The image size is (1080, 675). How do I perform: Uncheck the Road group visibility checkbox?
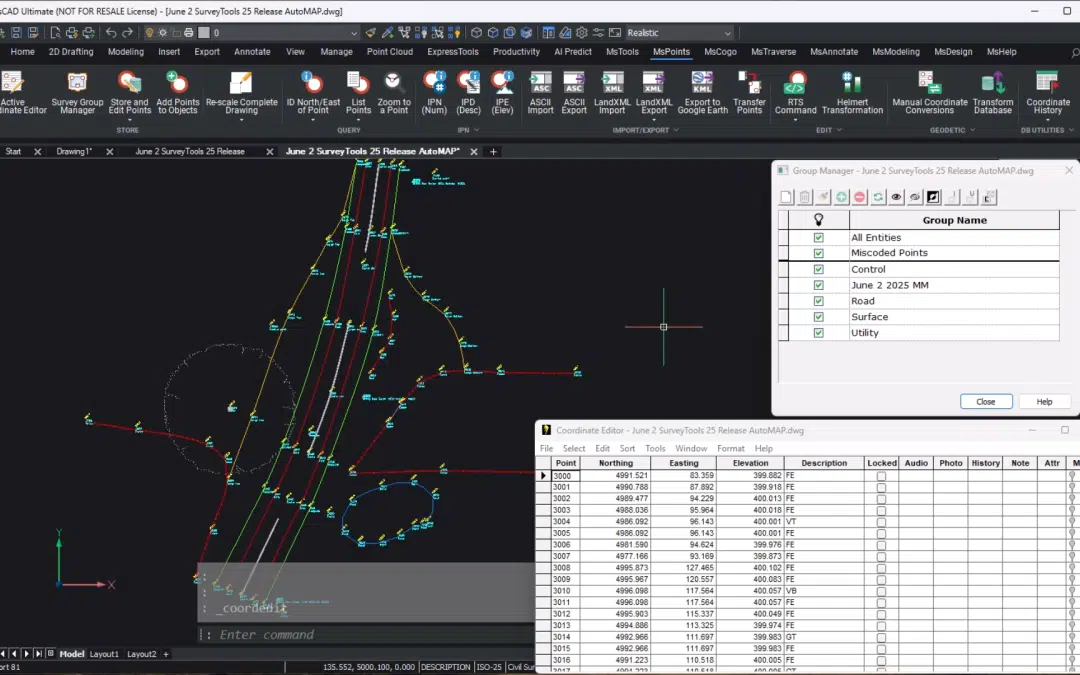[x=819, y=301]
